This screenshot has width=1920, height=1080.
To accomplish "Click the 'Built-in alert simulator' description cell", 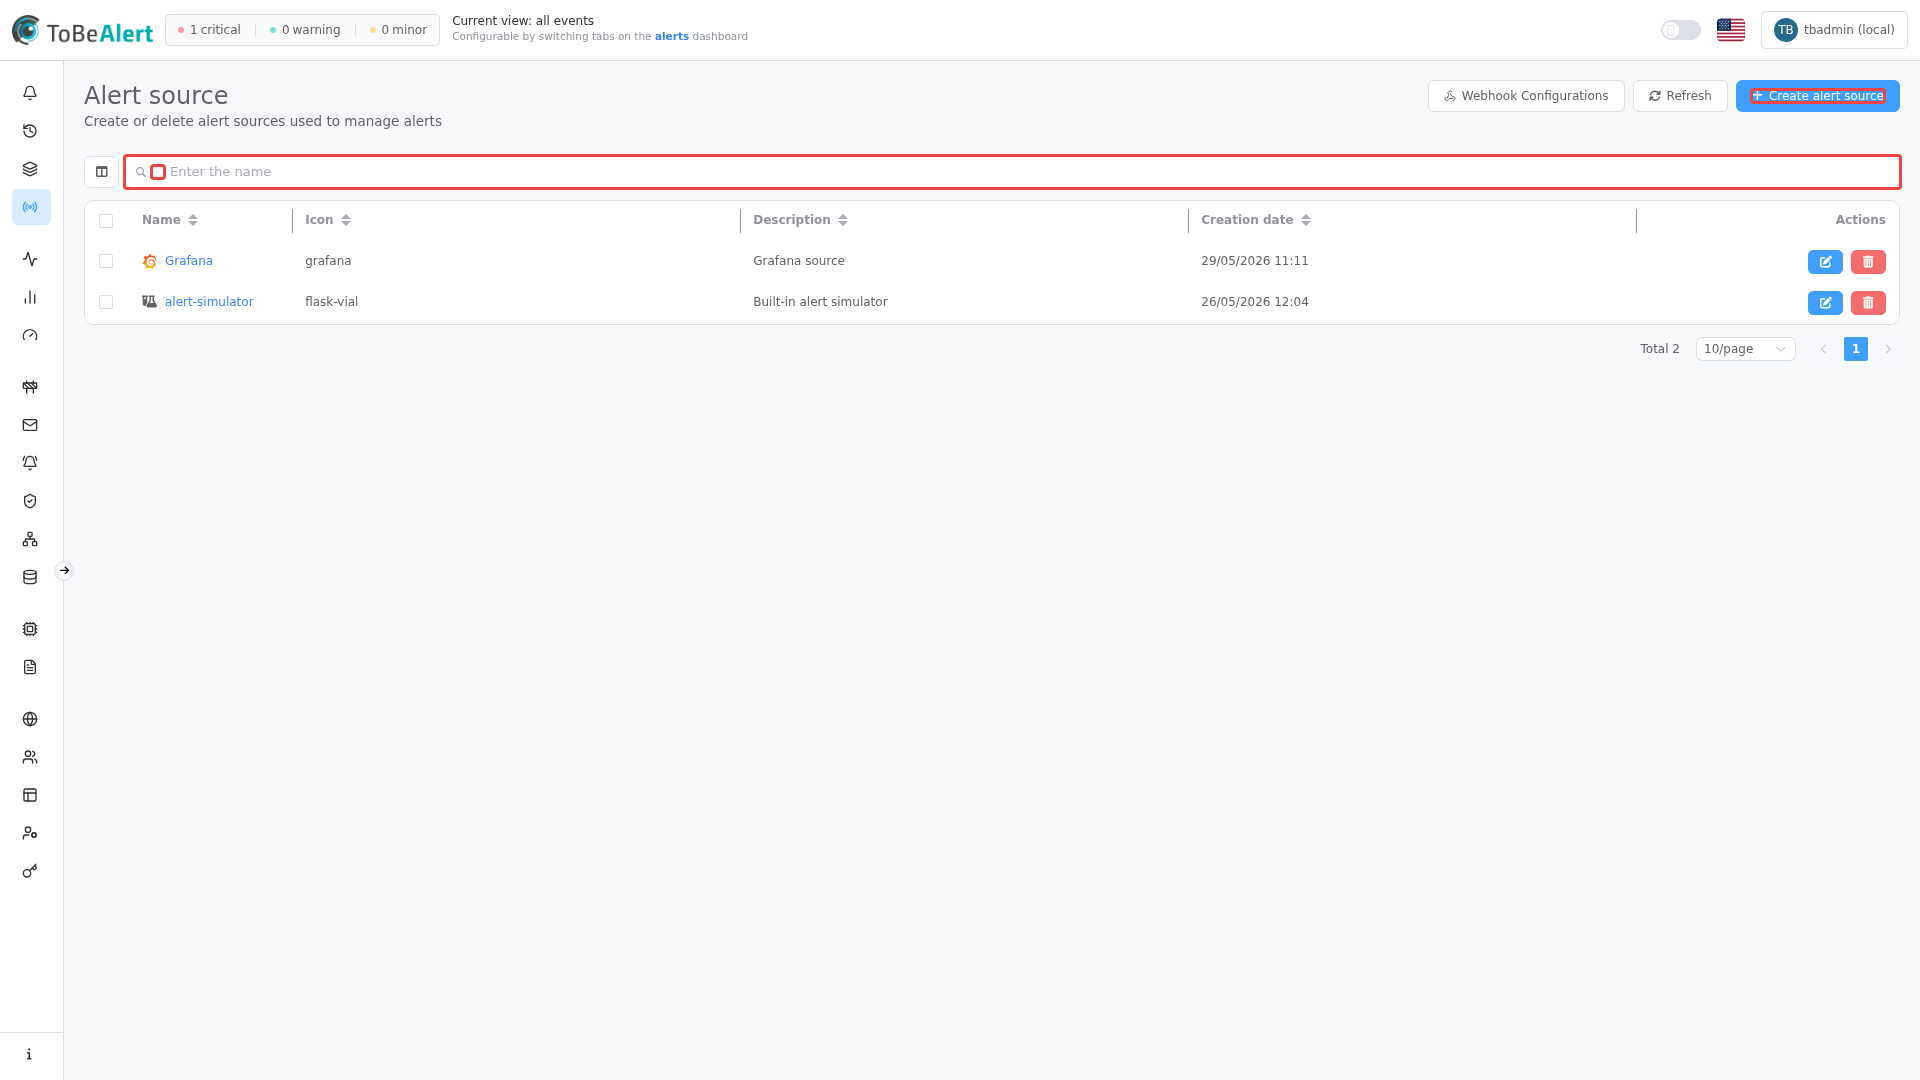I will point(820,302).
